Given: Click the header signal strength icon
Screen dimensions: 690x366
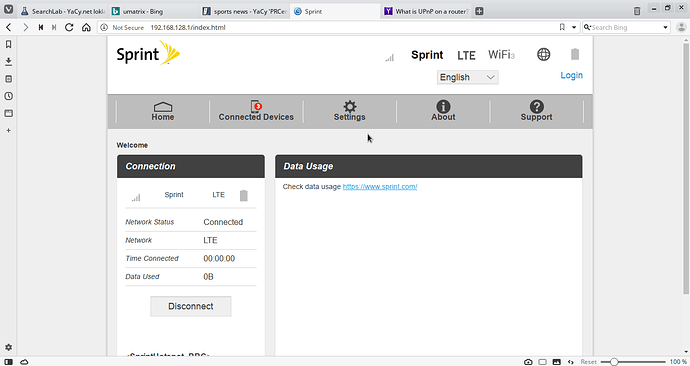Looking at the screenshot, I should pyautogui.click(x=389, y=57).
